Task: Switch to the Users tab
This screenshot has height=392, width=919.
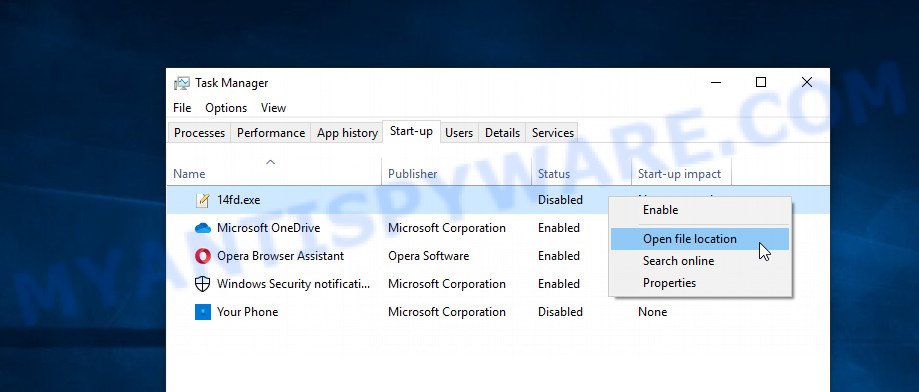Action: coord(459,133)
